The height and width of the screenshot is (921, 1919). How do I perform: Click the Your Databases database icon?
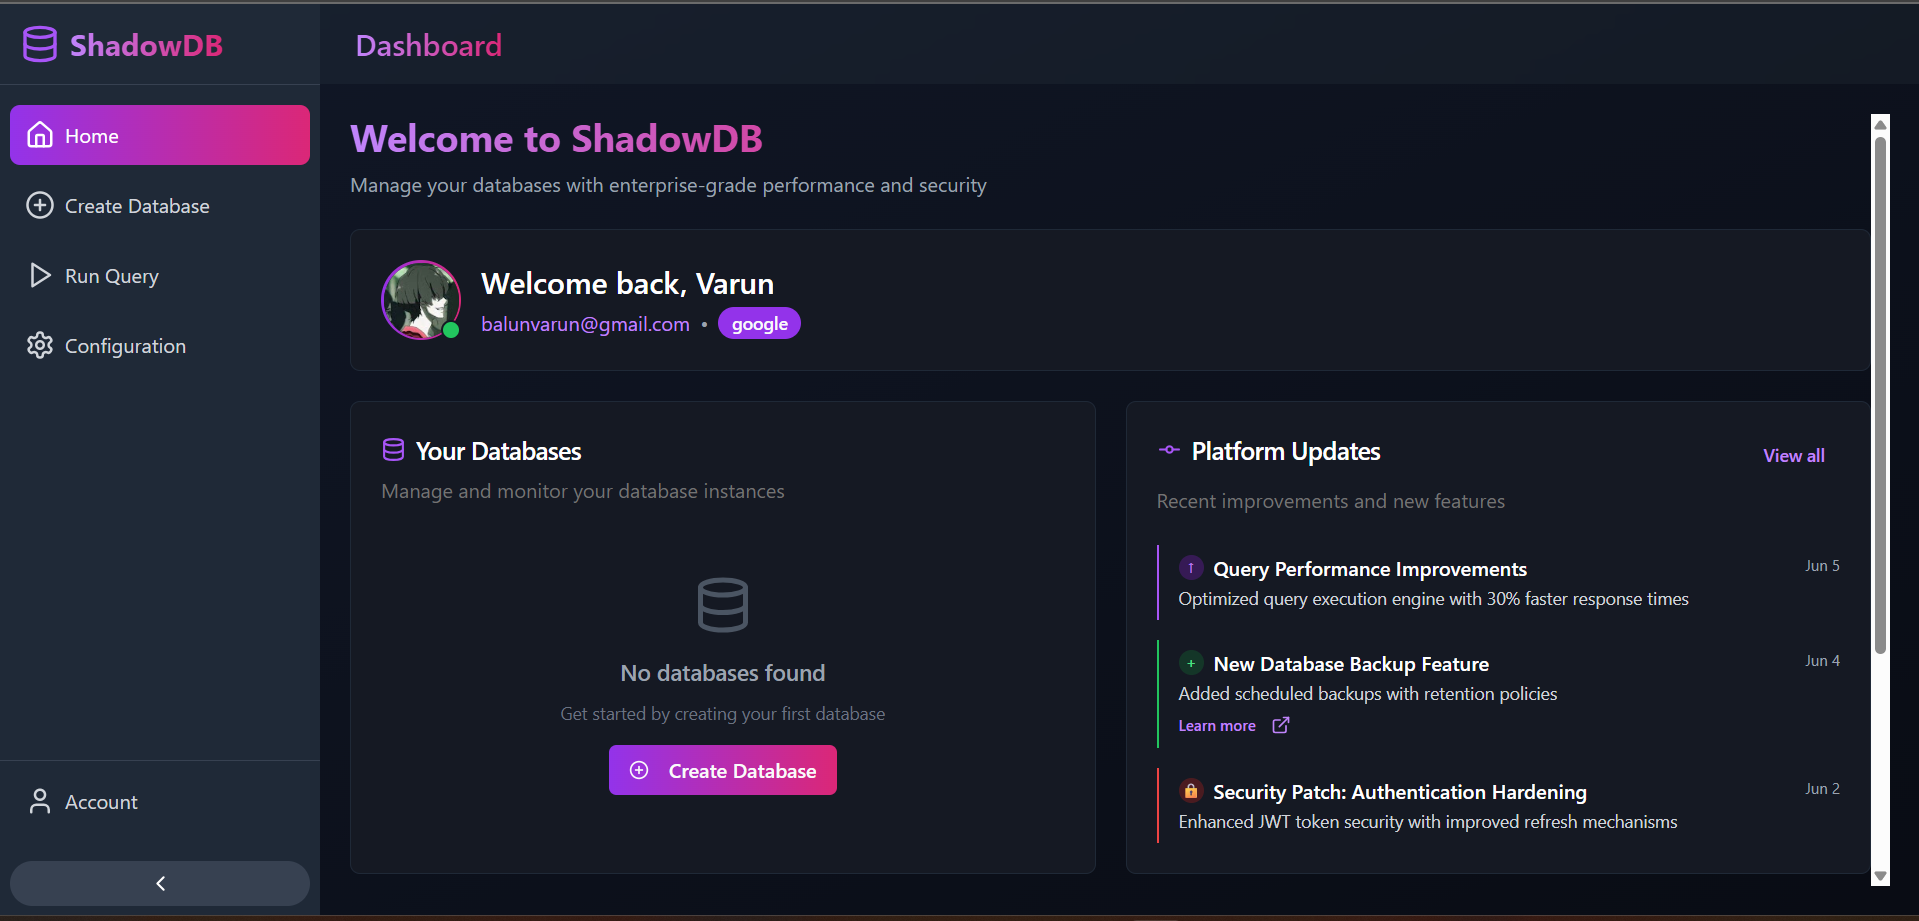tap(393, 449)
